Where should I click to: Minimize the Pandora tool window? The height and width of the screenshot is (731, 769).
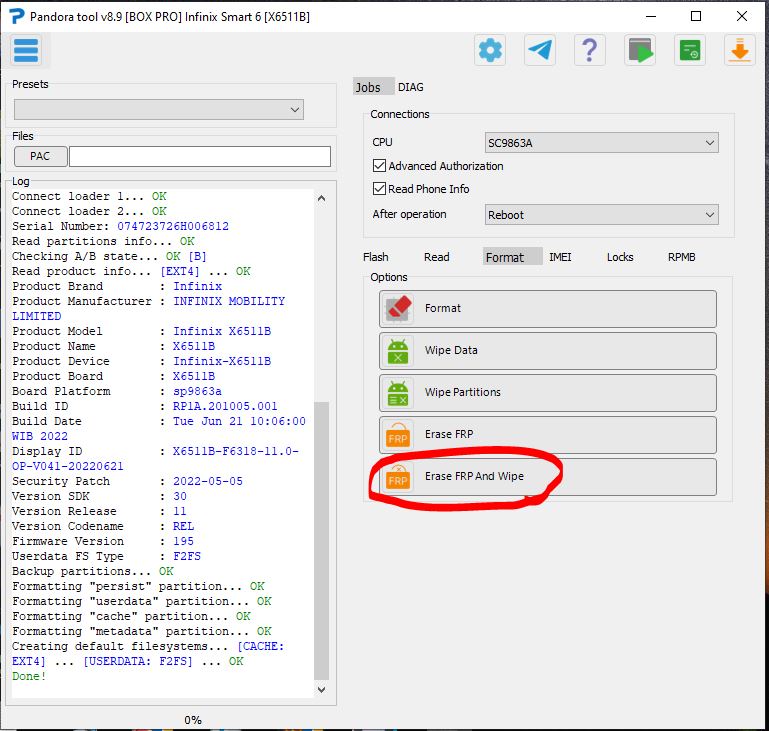point(651,16)
